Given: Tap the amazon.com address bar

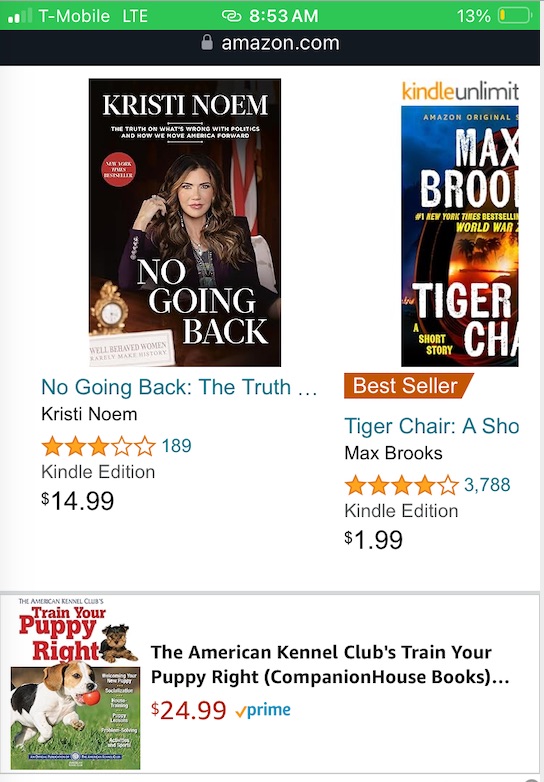Looking at the screenshot, I should (270, 43).
